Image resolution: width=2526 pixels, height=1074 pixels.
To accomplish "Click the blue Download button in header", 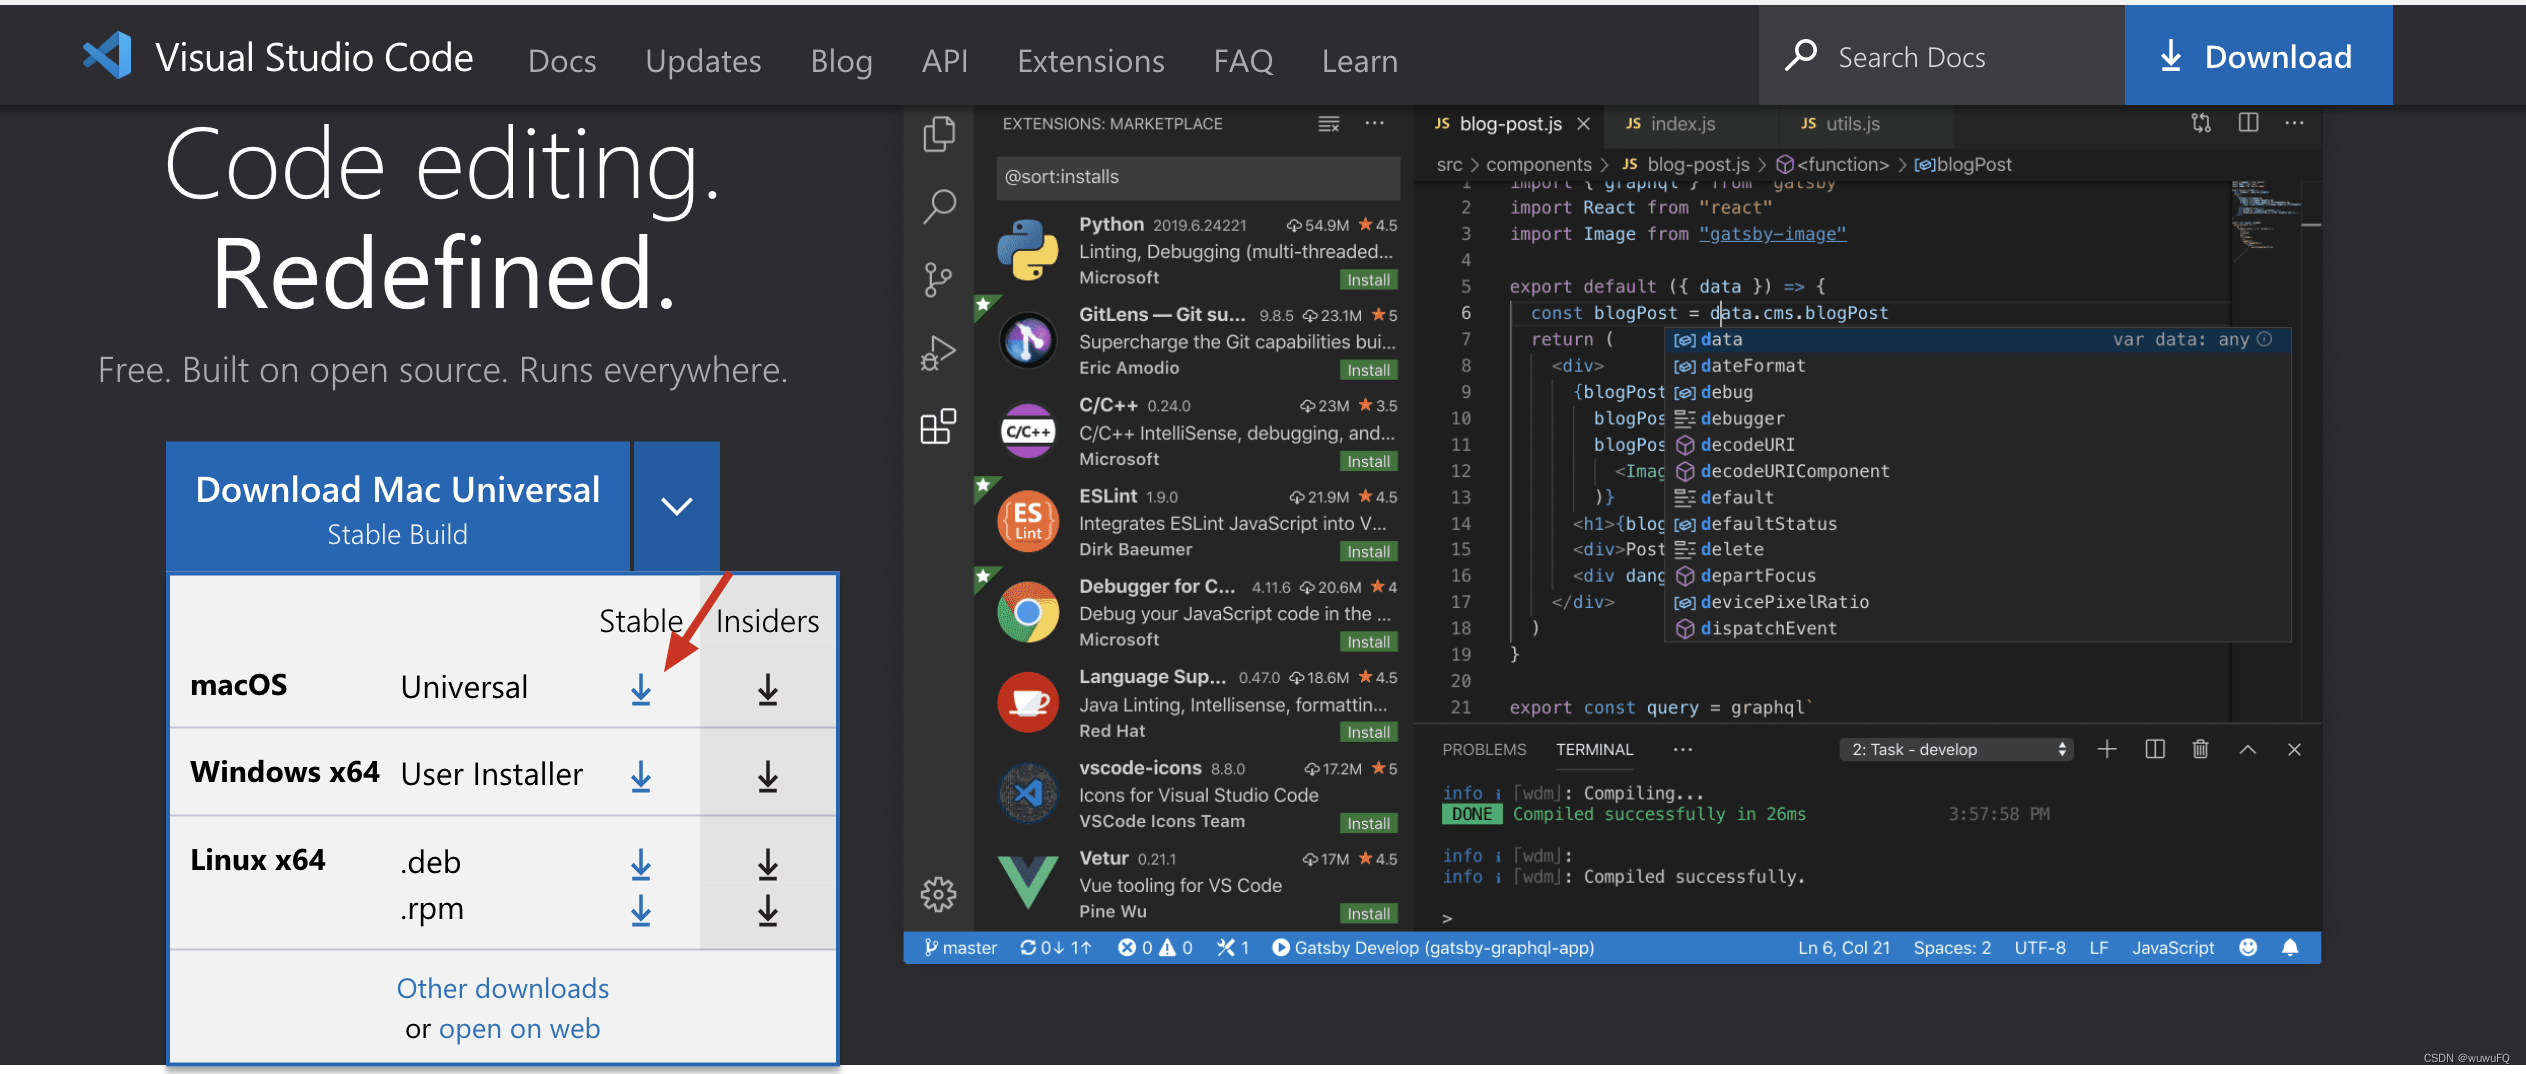I will coord(2258,55).
